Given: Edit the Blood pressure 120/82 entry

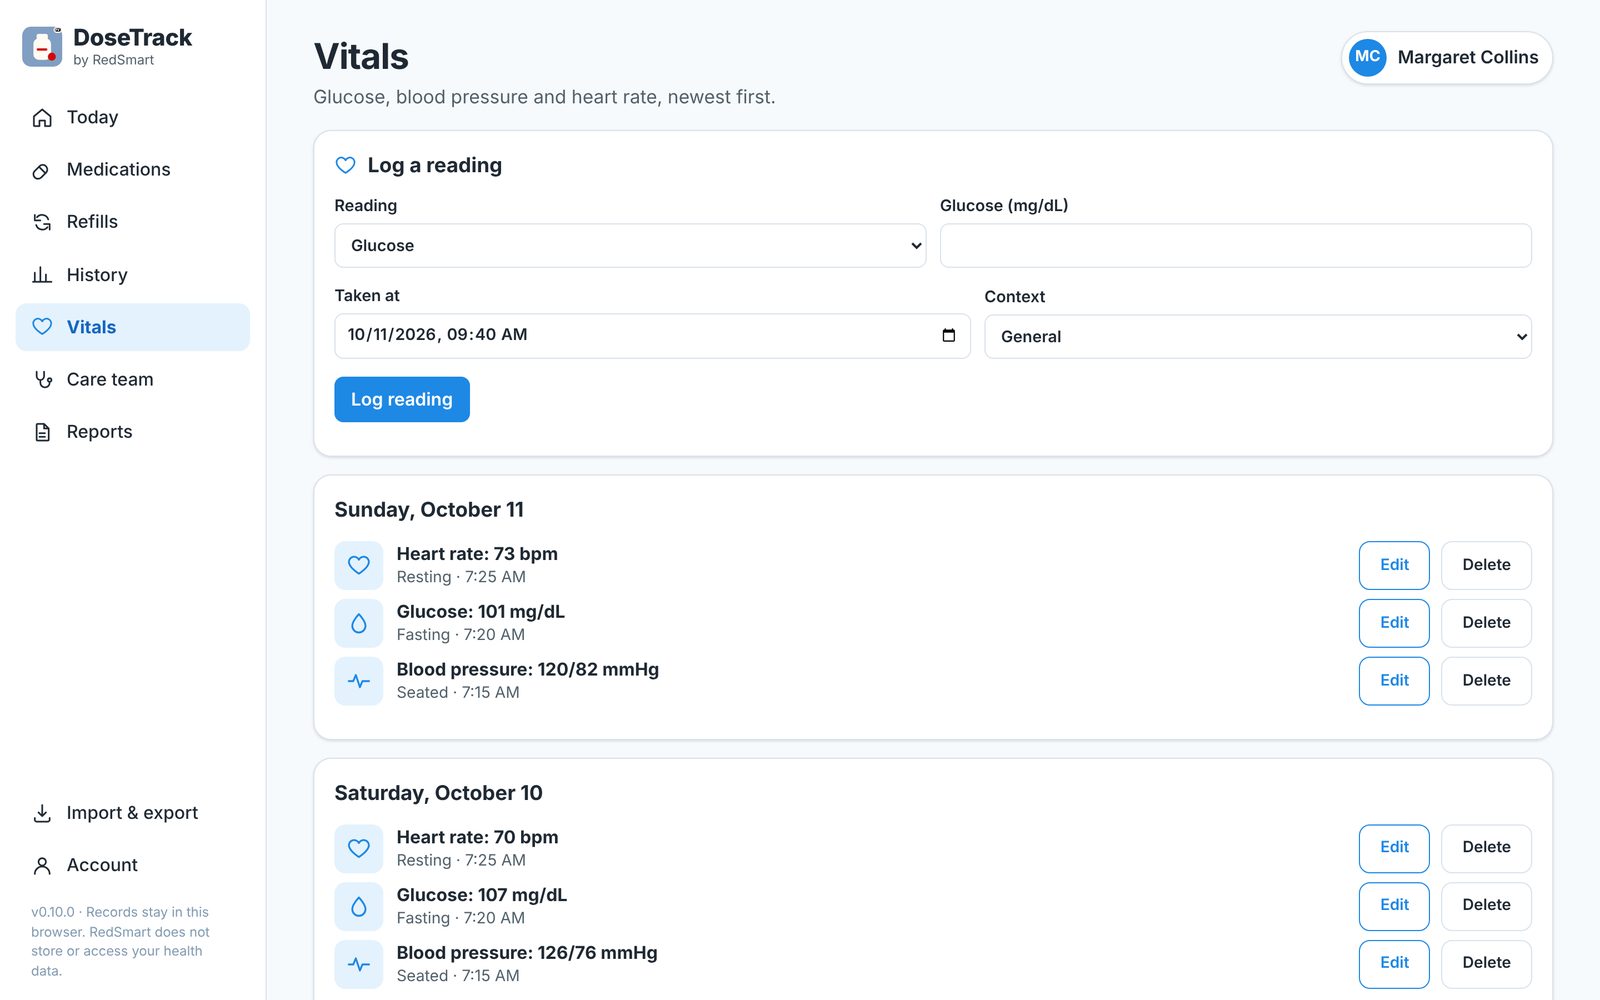Looking at the screenshot, I should click(x=1394, y=681).
